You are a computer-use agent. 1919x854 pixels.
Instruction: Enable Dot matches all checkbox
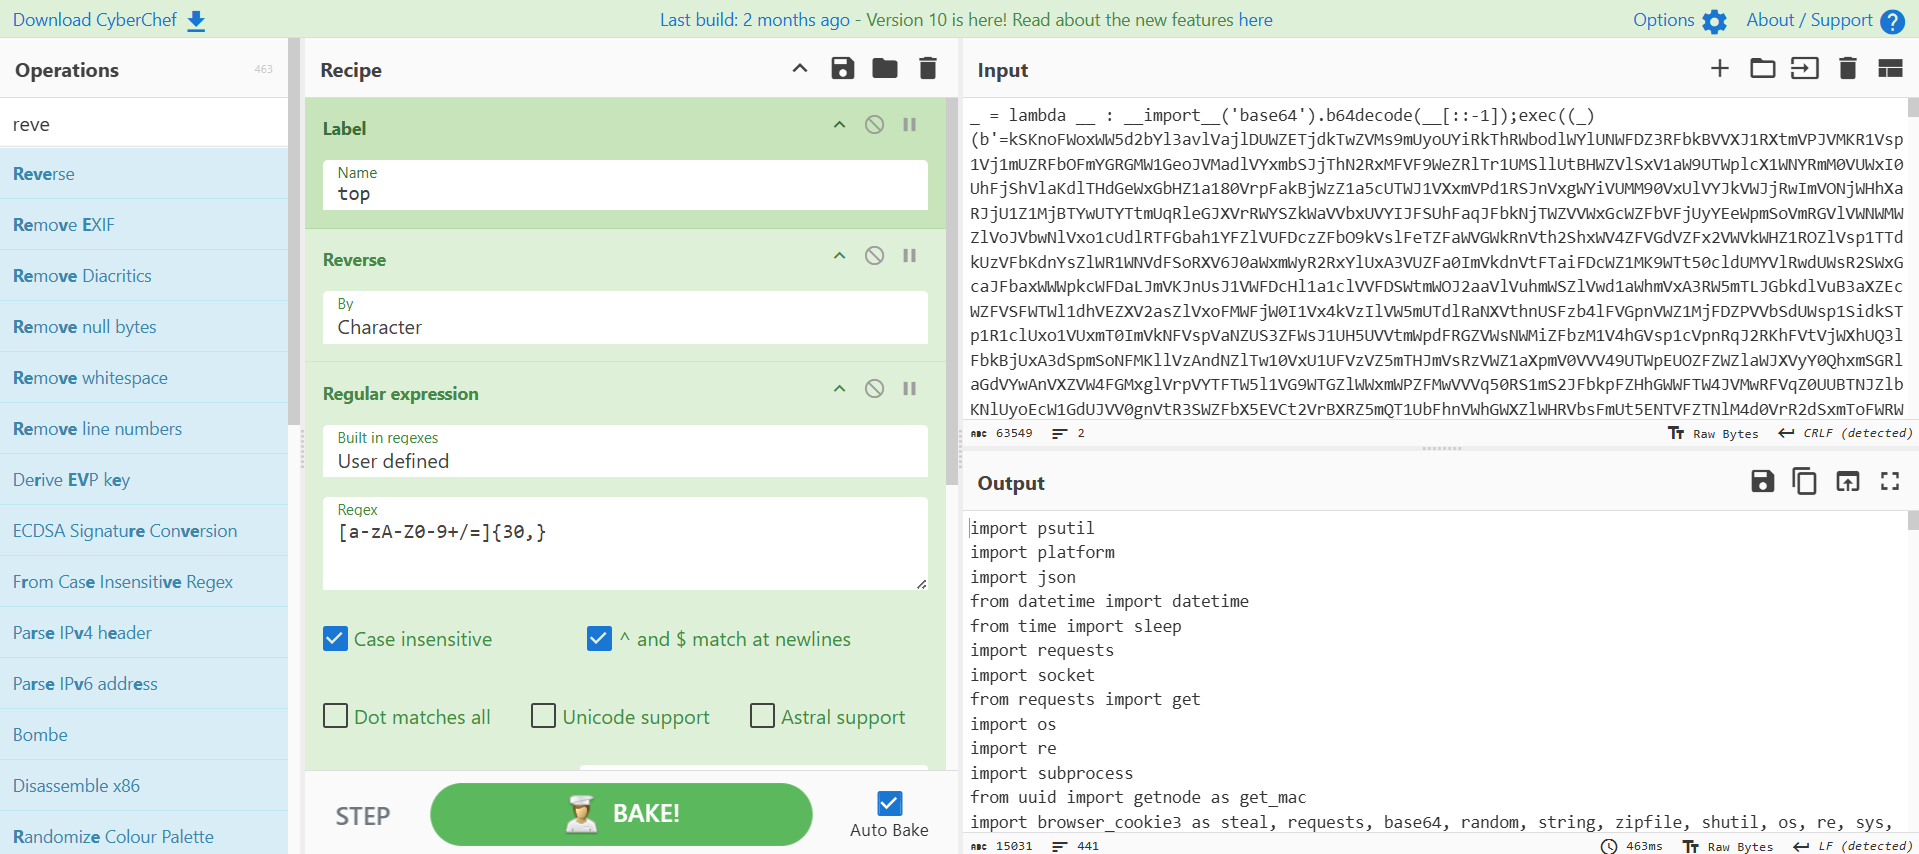click(x=336, y=716)
